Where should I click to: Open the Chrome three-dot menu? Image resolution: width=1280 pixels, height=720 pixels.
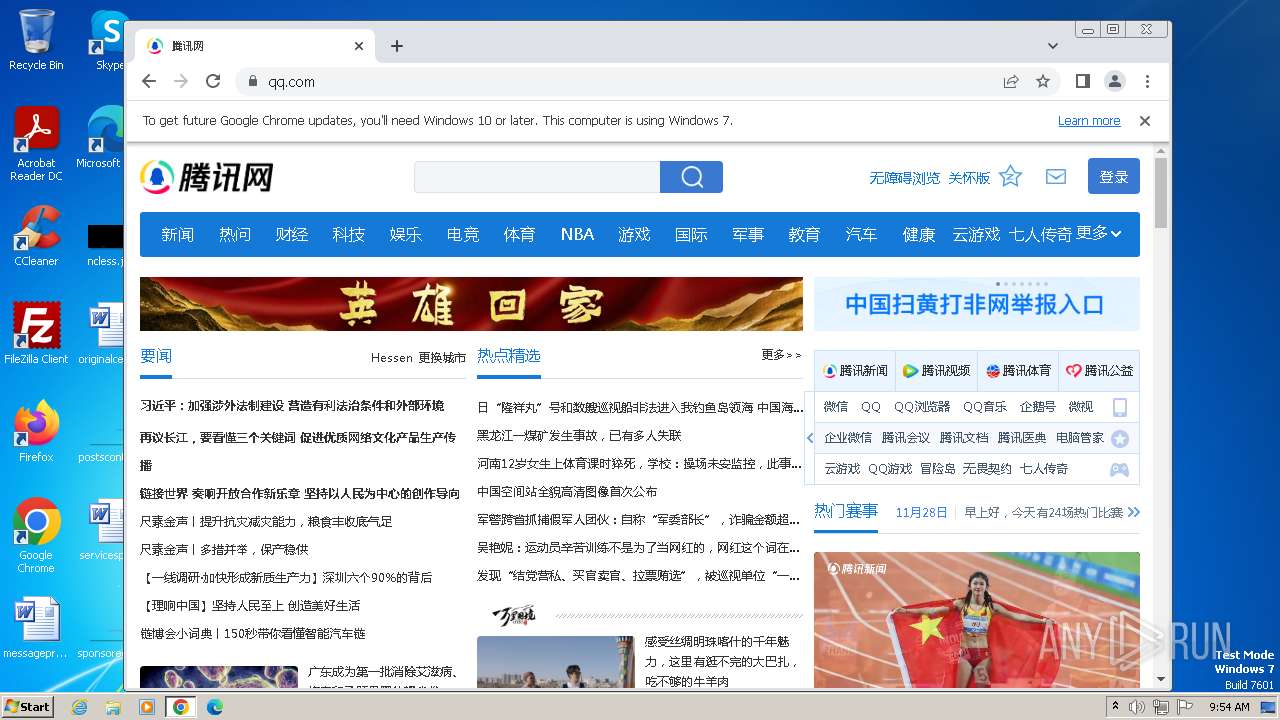1147,81
